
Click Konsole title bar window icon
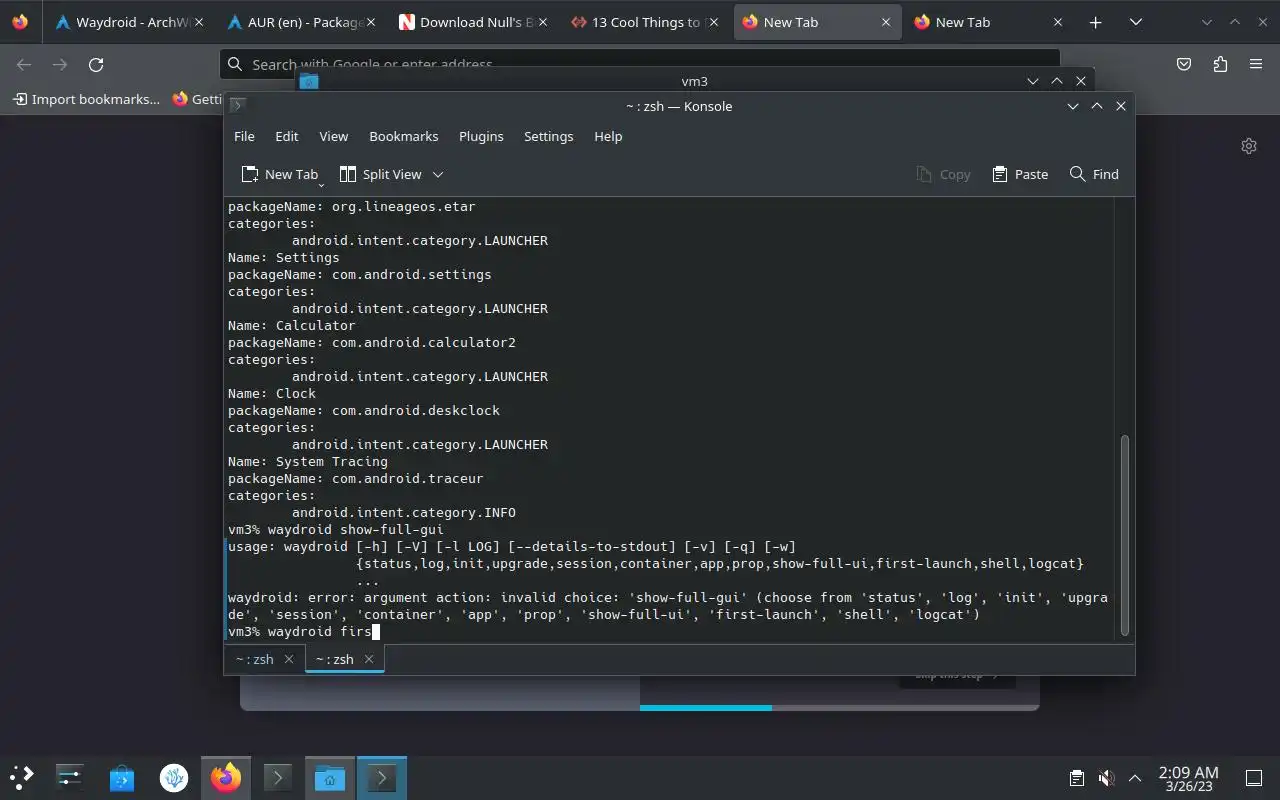[237, 105]
